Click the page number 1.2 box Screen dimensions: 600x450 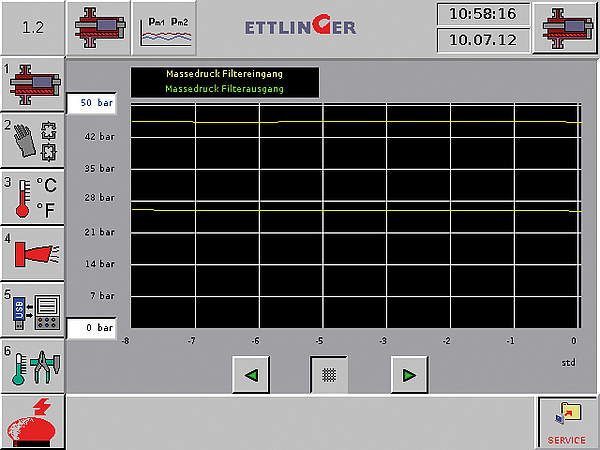click(x=32, y=27)
